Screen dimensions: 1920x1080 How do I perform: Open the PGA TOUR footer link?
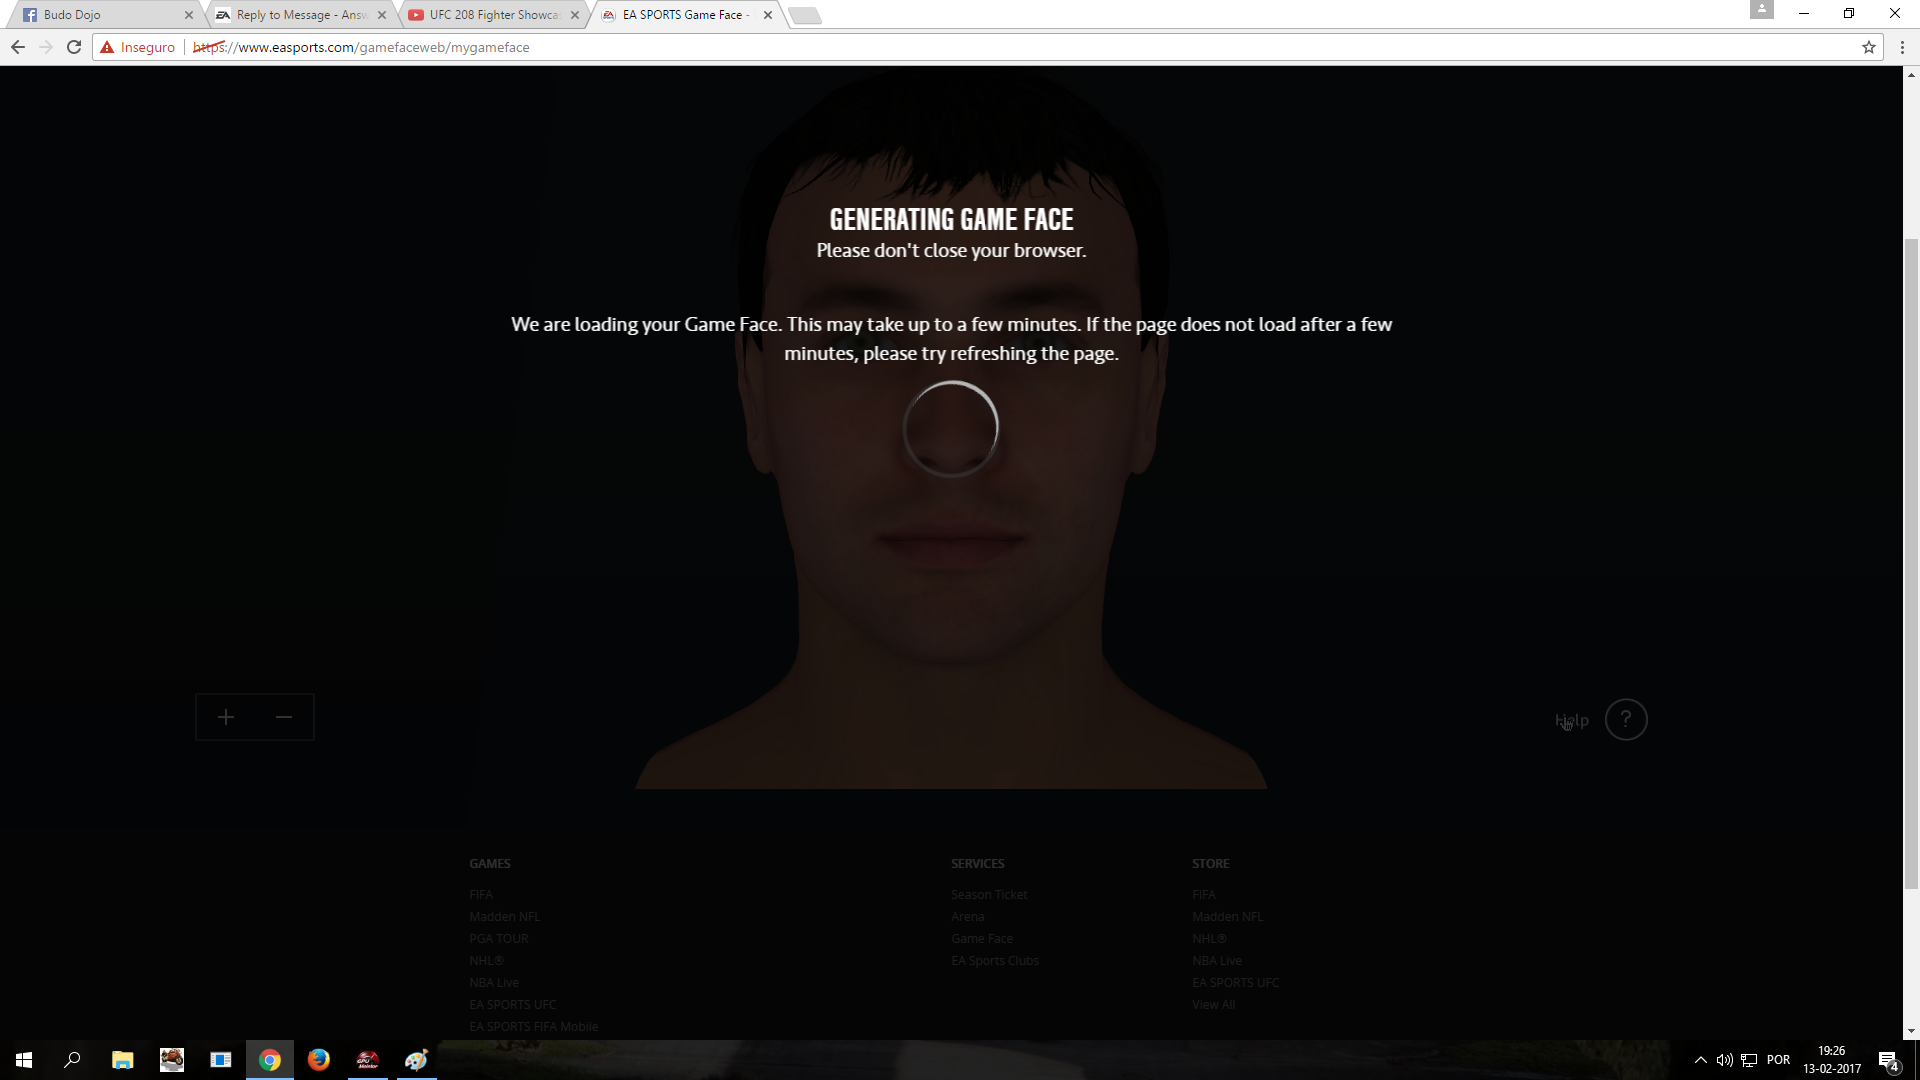pos(499,938)
